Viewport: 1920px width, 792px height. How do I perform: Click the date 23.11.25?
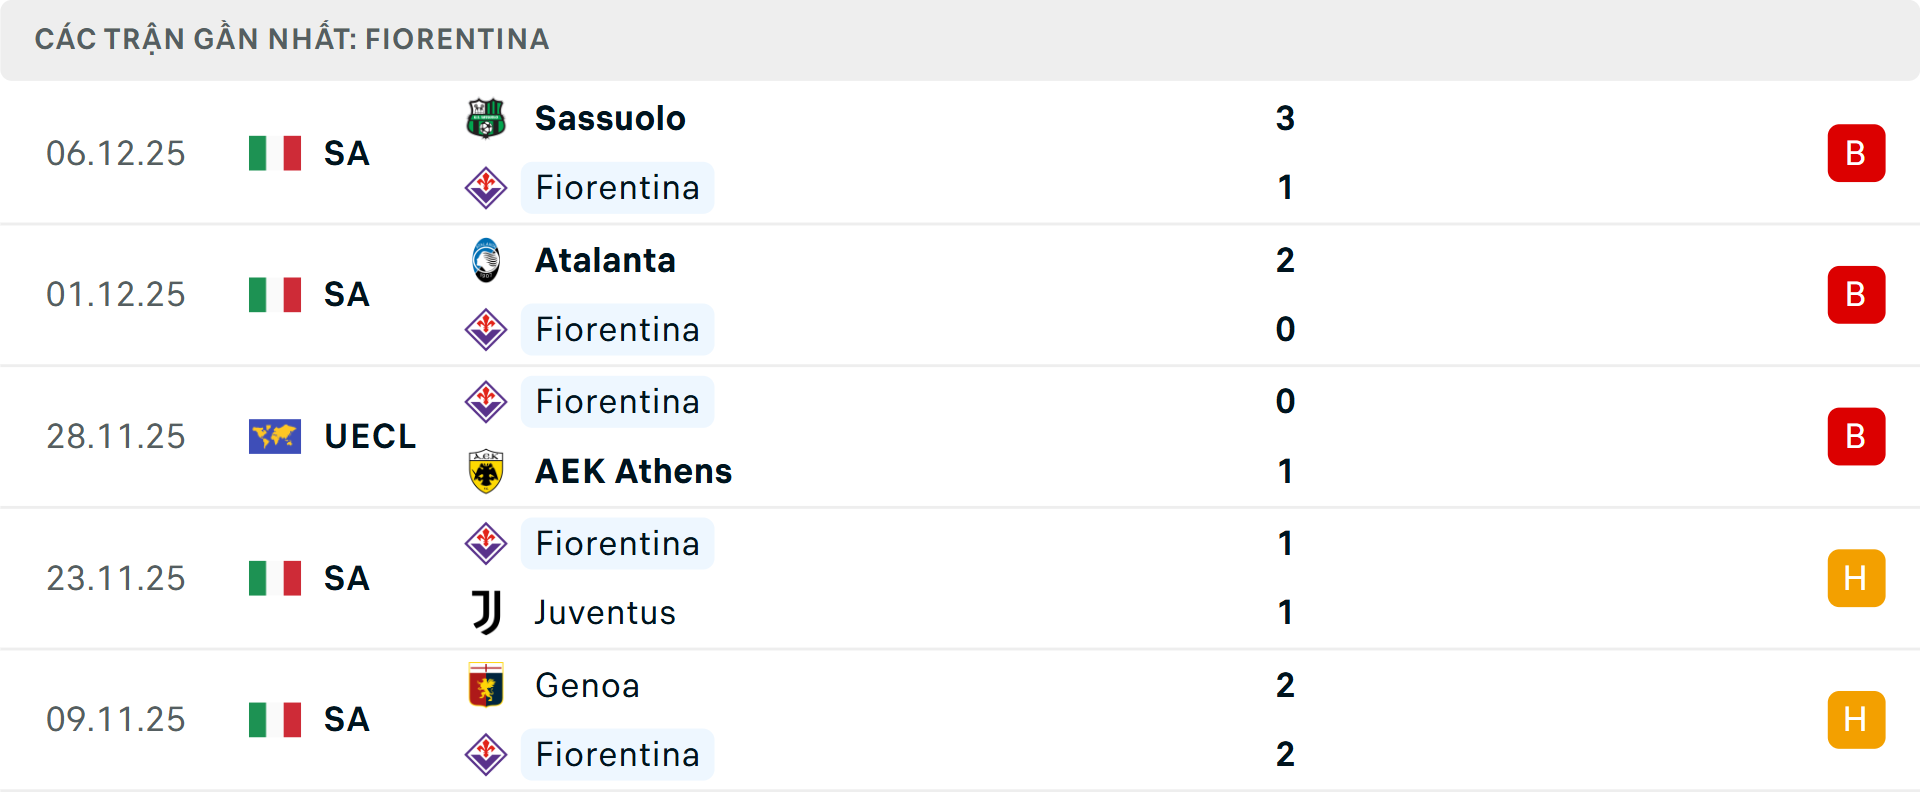click(x=116, y=578)
